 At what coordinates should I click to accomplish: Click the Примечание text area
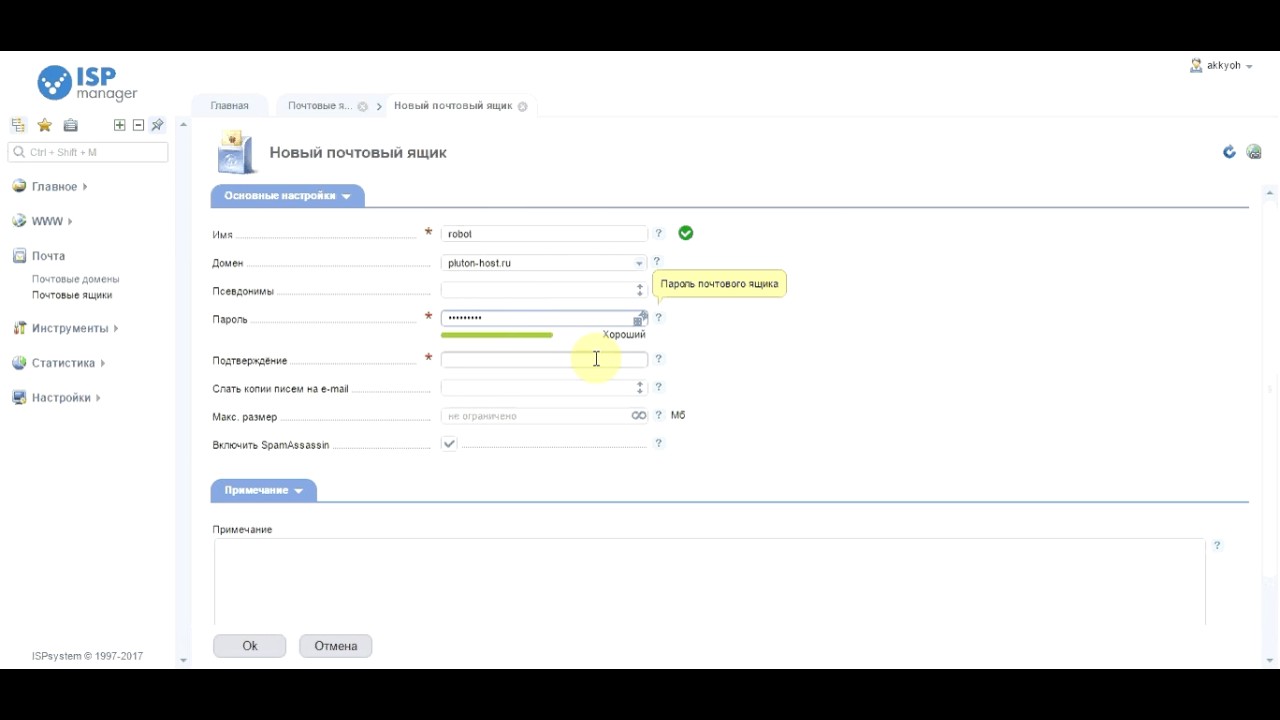tap(709, 582)
